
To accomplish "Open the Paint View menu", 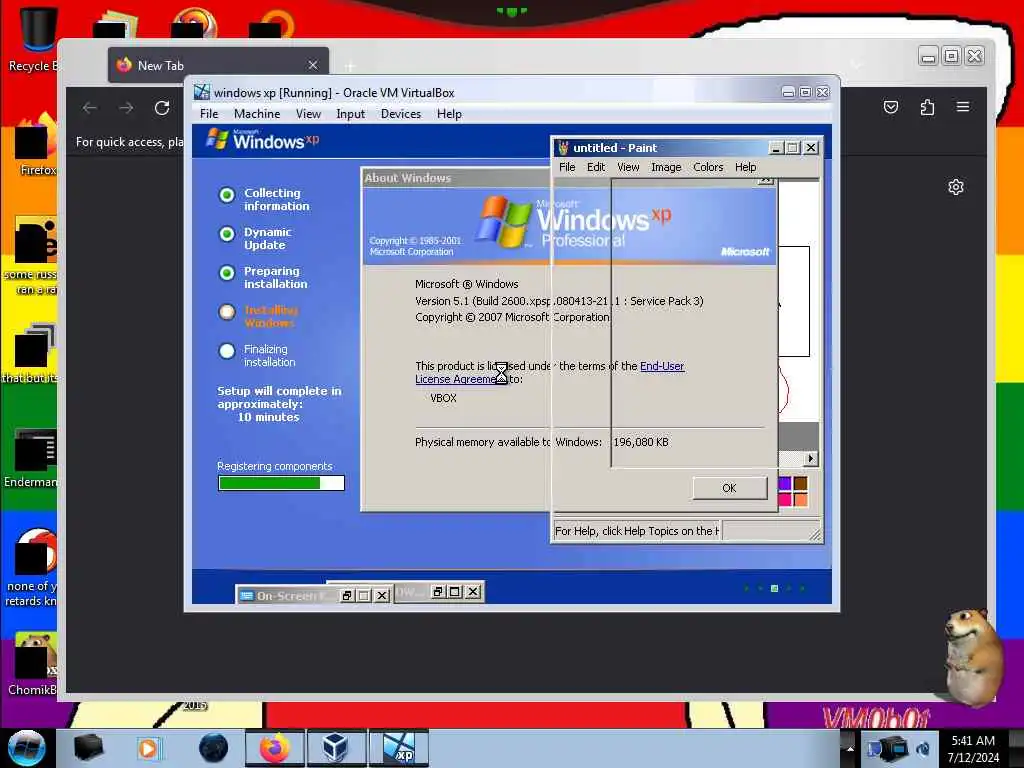I will coord(628,167).
